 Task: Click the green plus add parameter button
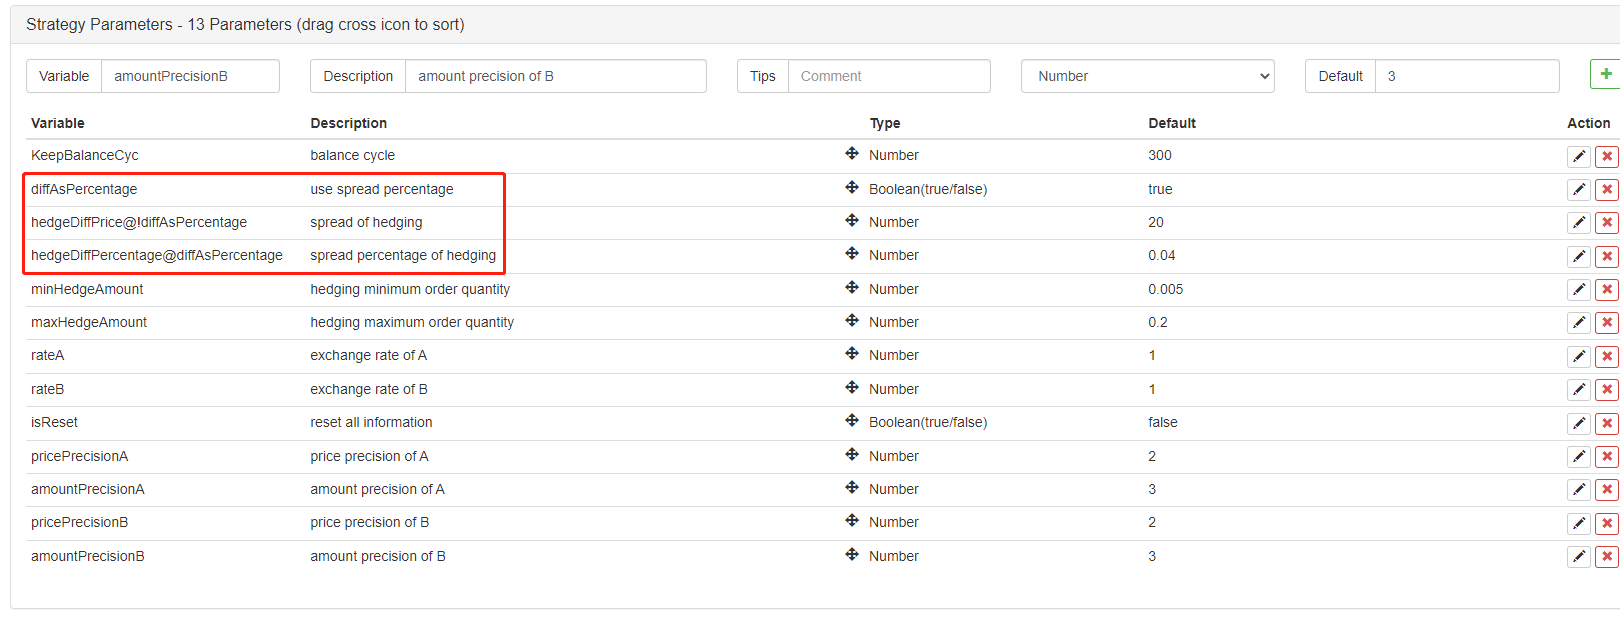[x=1606, y=75]
